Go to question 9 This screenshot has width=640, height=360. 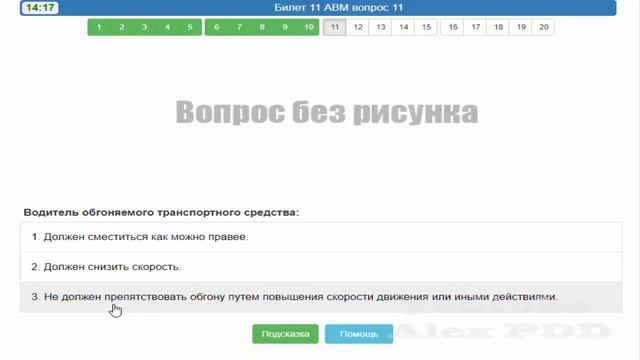coord(285,27)
